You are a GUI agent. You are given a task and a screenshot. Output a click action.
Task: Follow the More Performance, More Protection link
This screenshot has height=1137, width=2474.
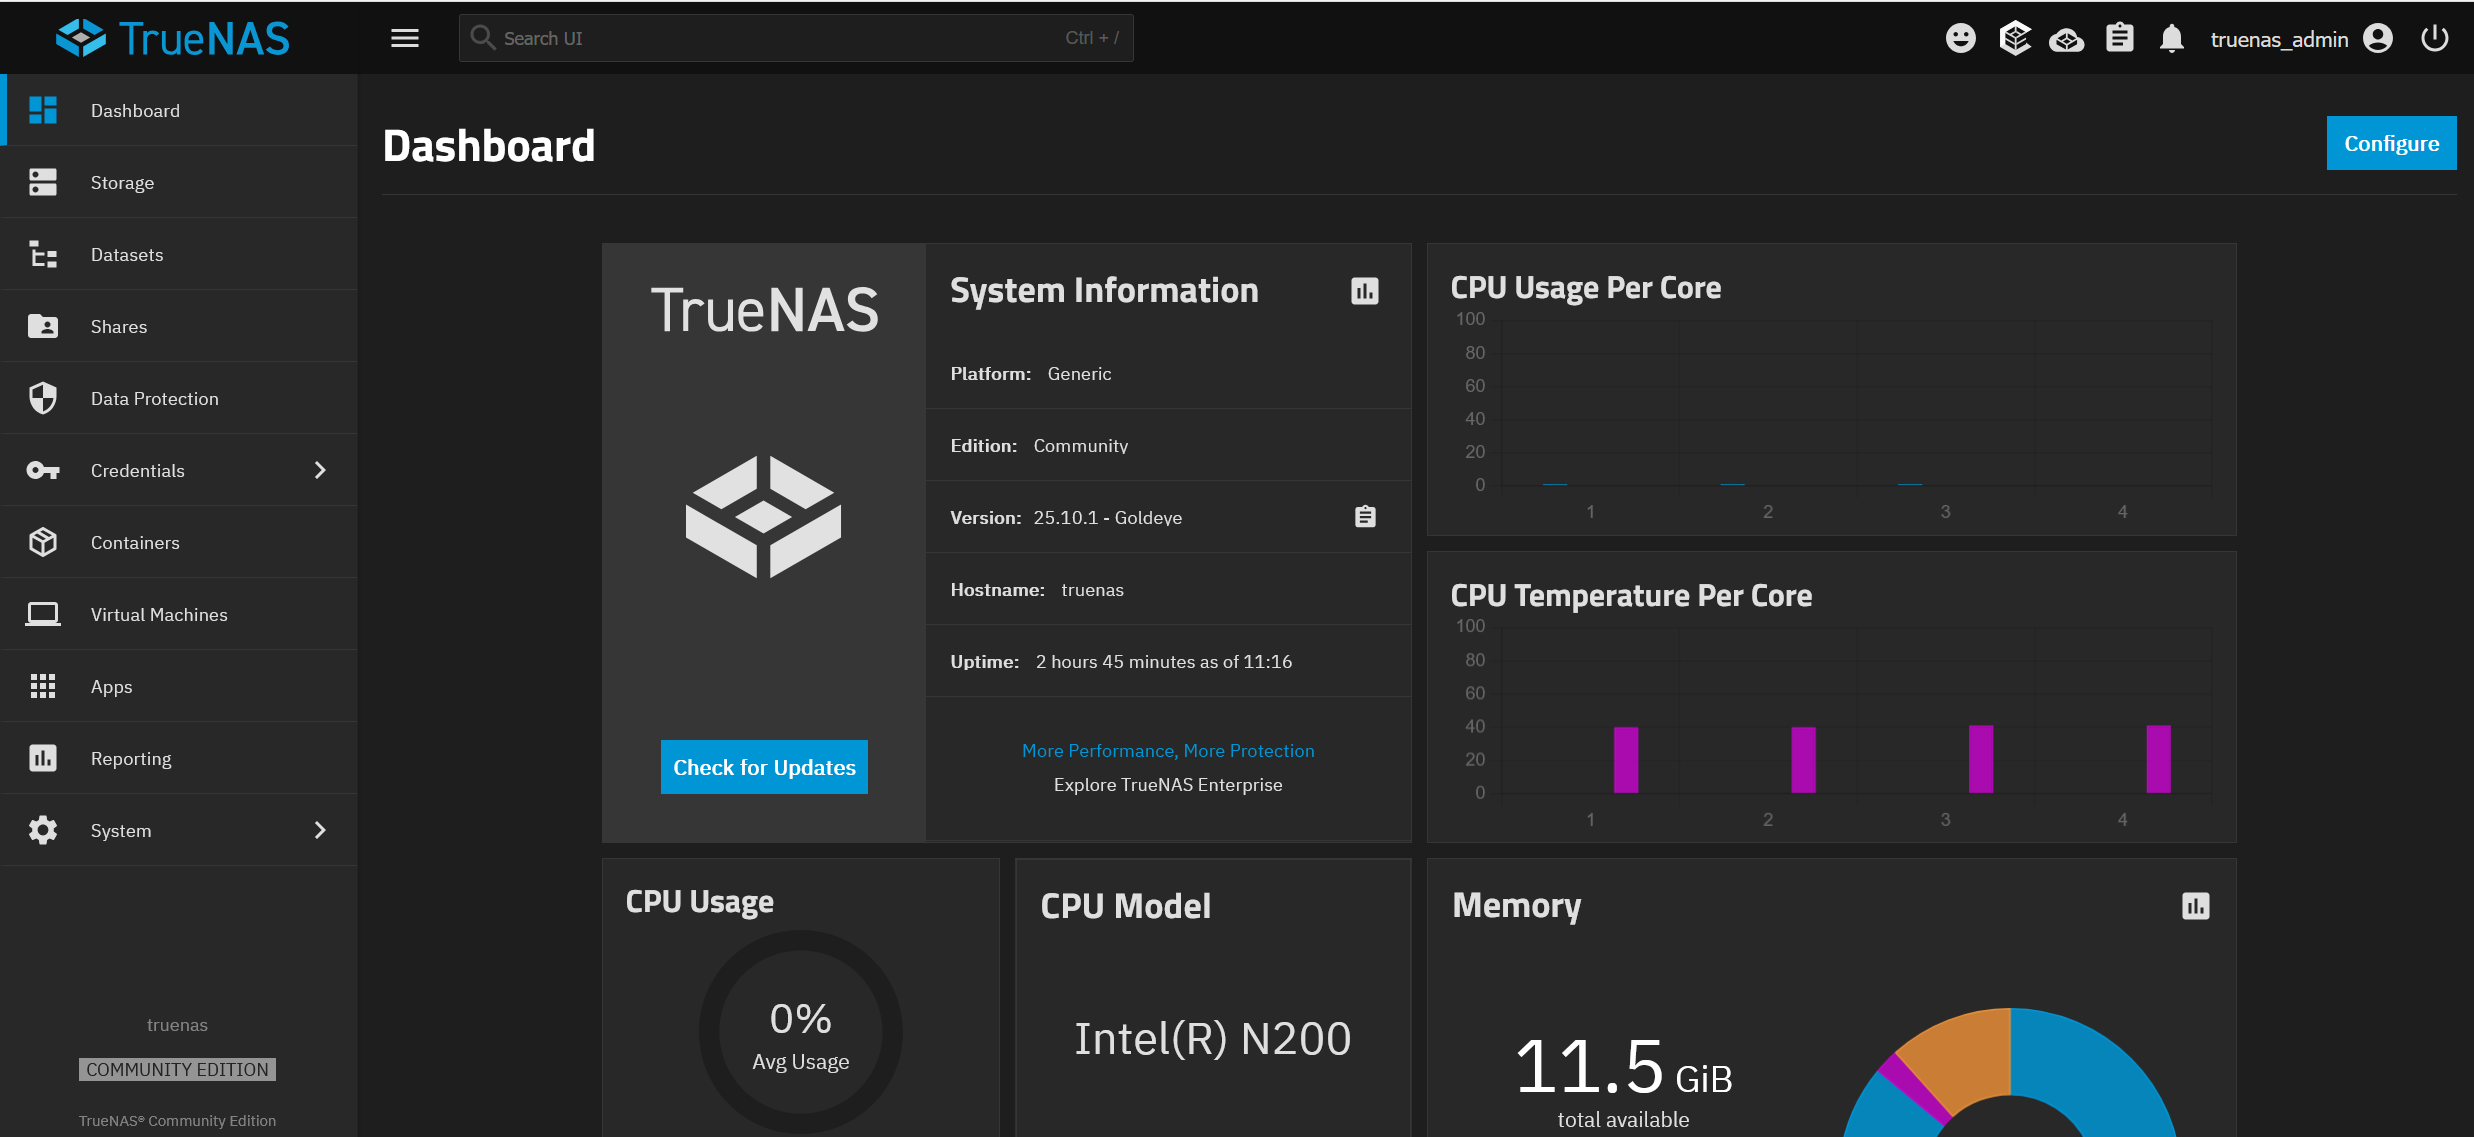(x=1167, y=751)
